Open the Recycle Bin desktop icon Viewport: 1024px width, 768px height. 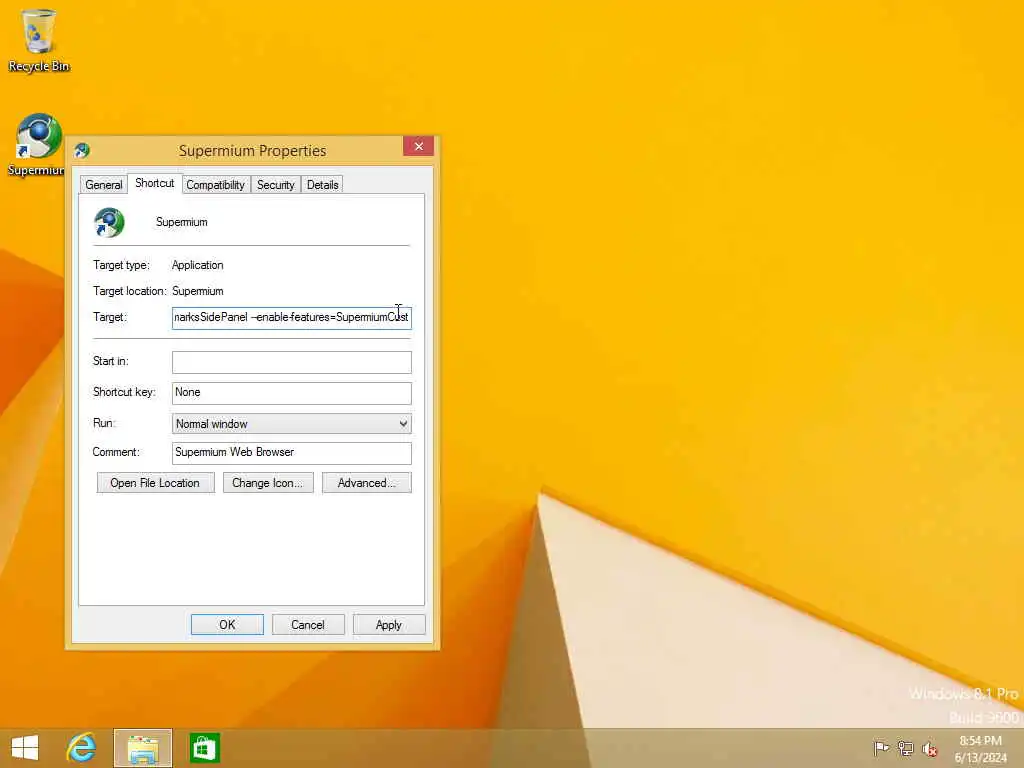39,39
